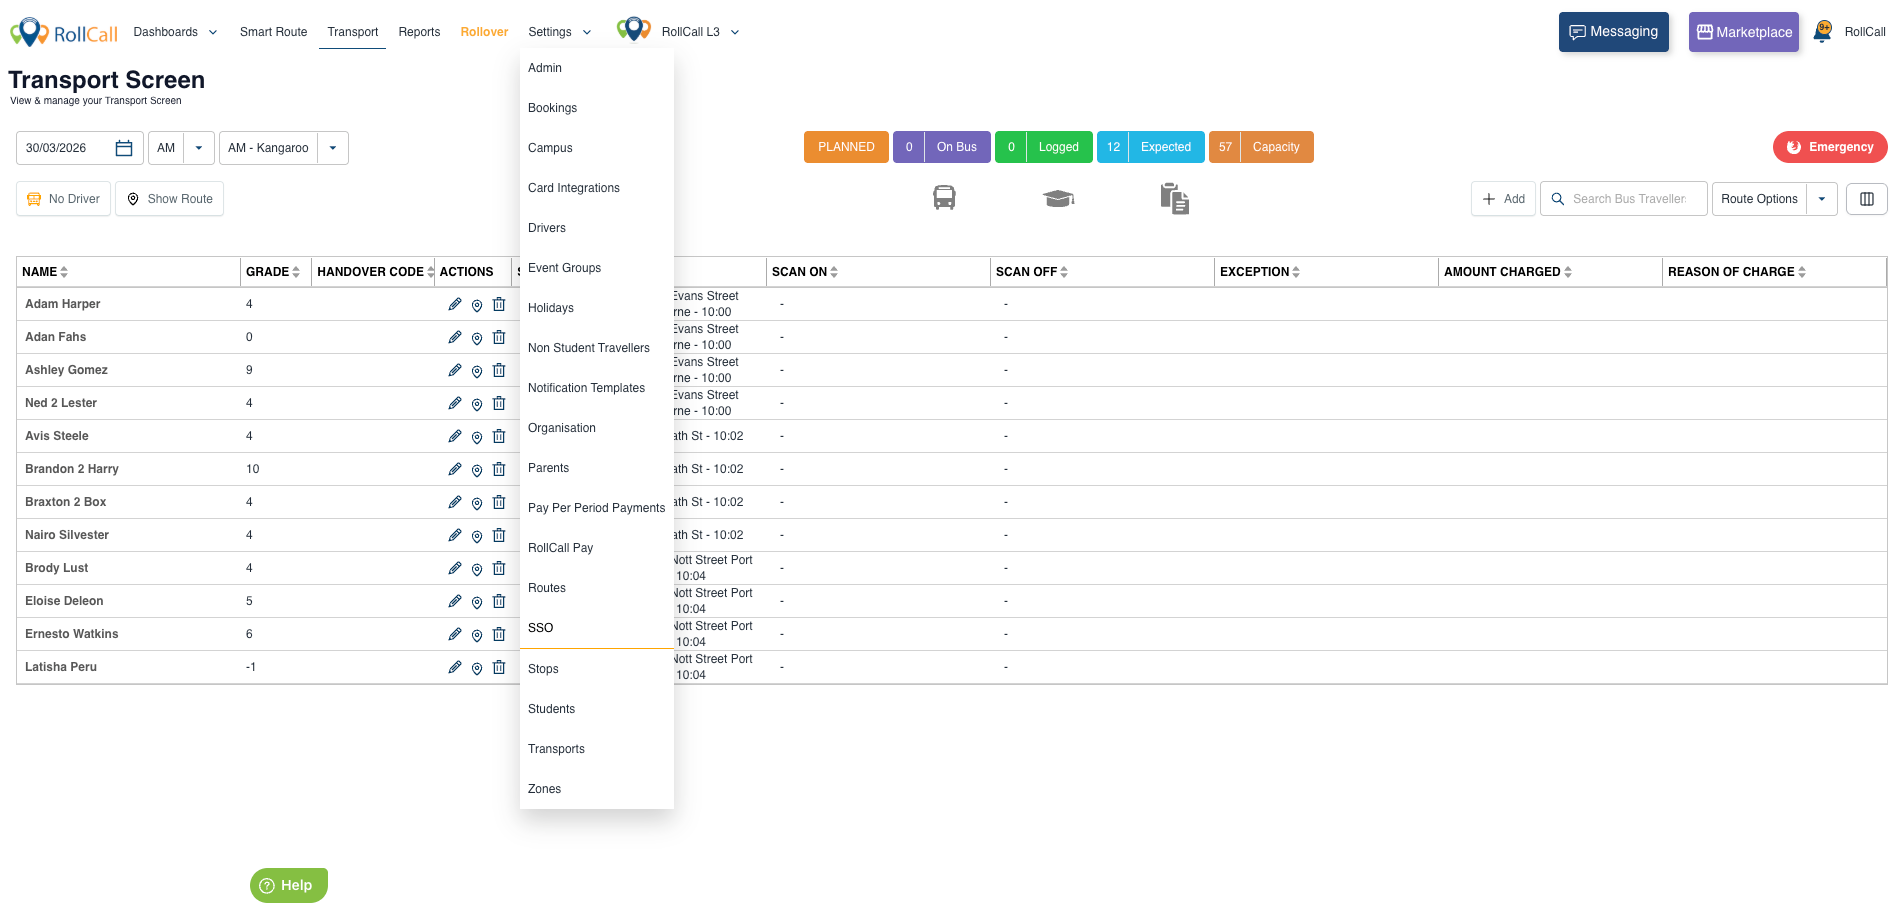This screenshot has width=1904, height=918.
Task: Toggle the column layout icon button
Action: 1866,199
